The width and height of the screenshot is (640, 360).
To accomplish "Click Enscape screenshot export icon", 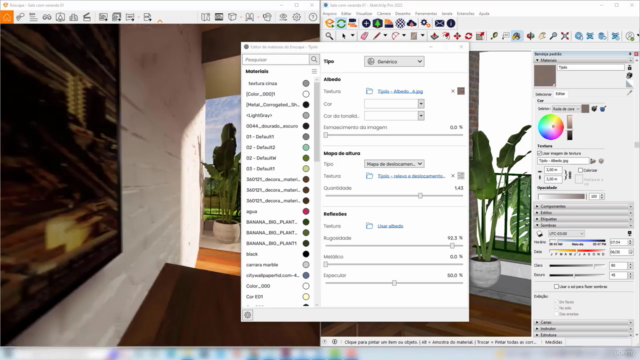I will click(103, 17).
